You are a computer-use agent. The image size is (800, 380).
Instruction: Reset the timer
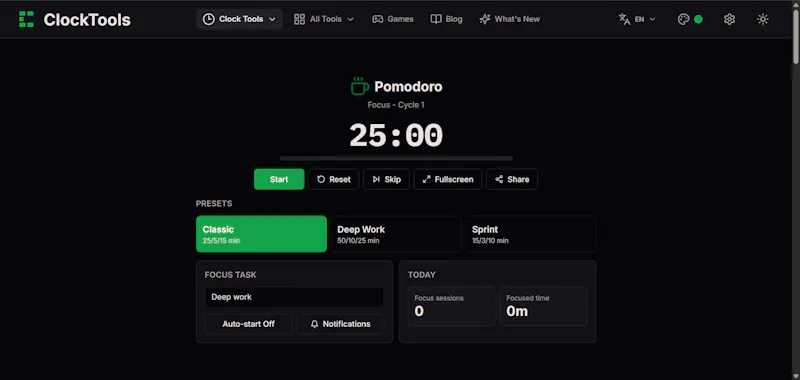click(334, 180)
